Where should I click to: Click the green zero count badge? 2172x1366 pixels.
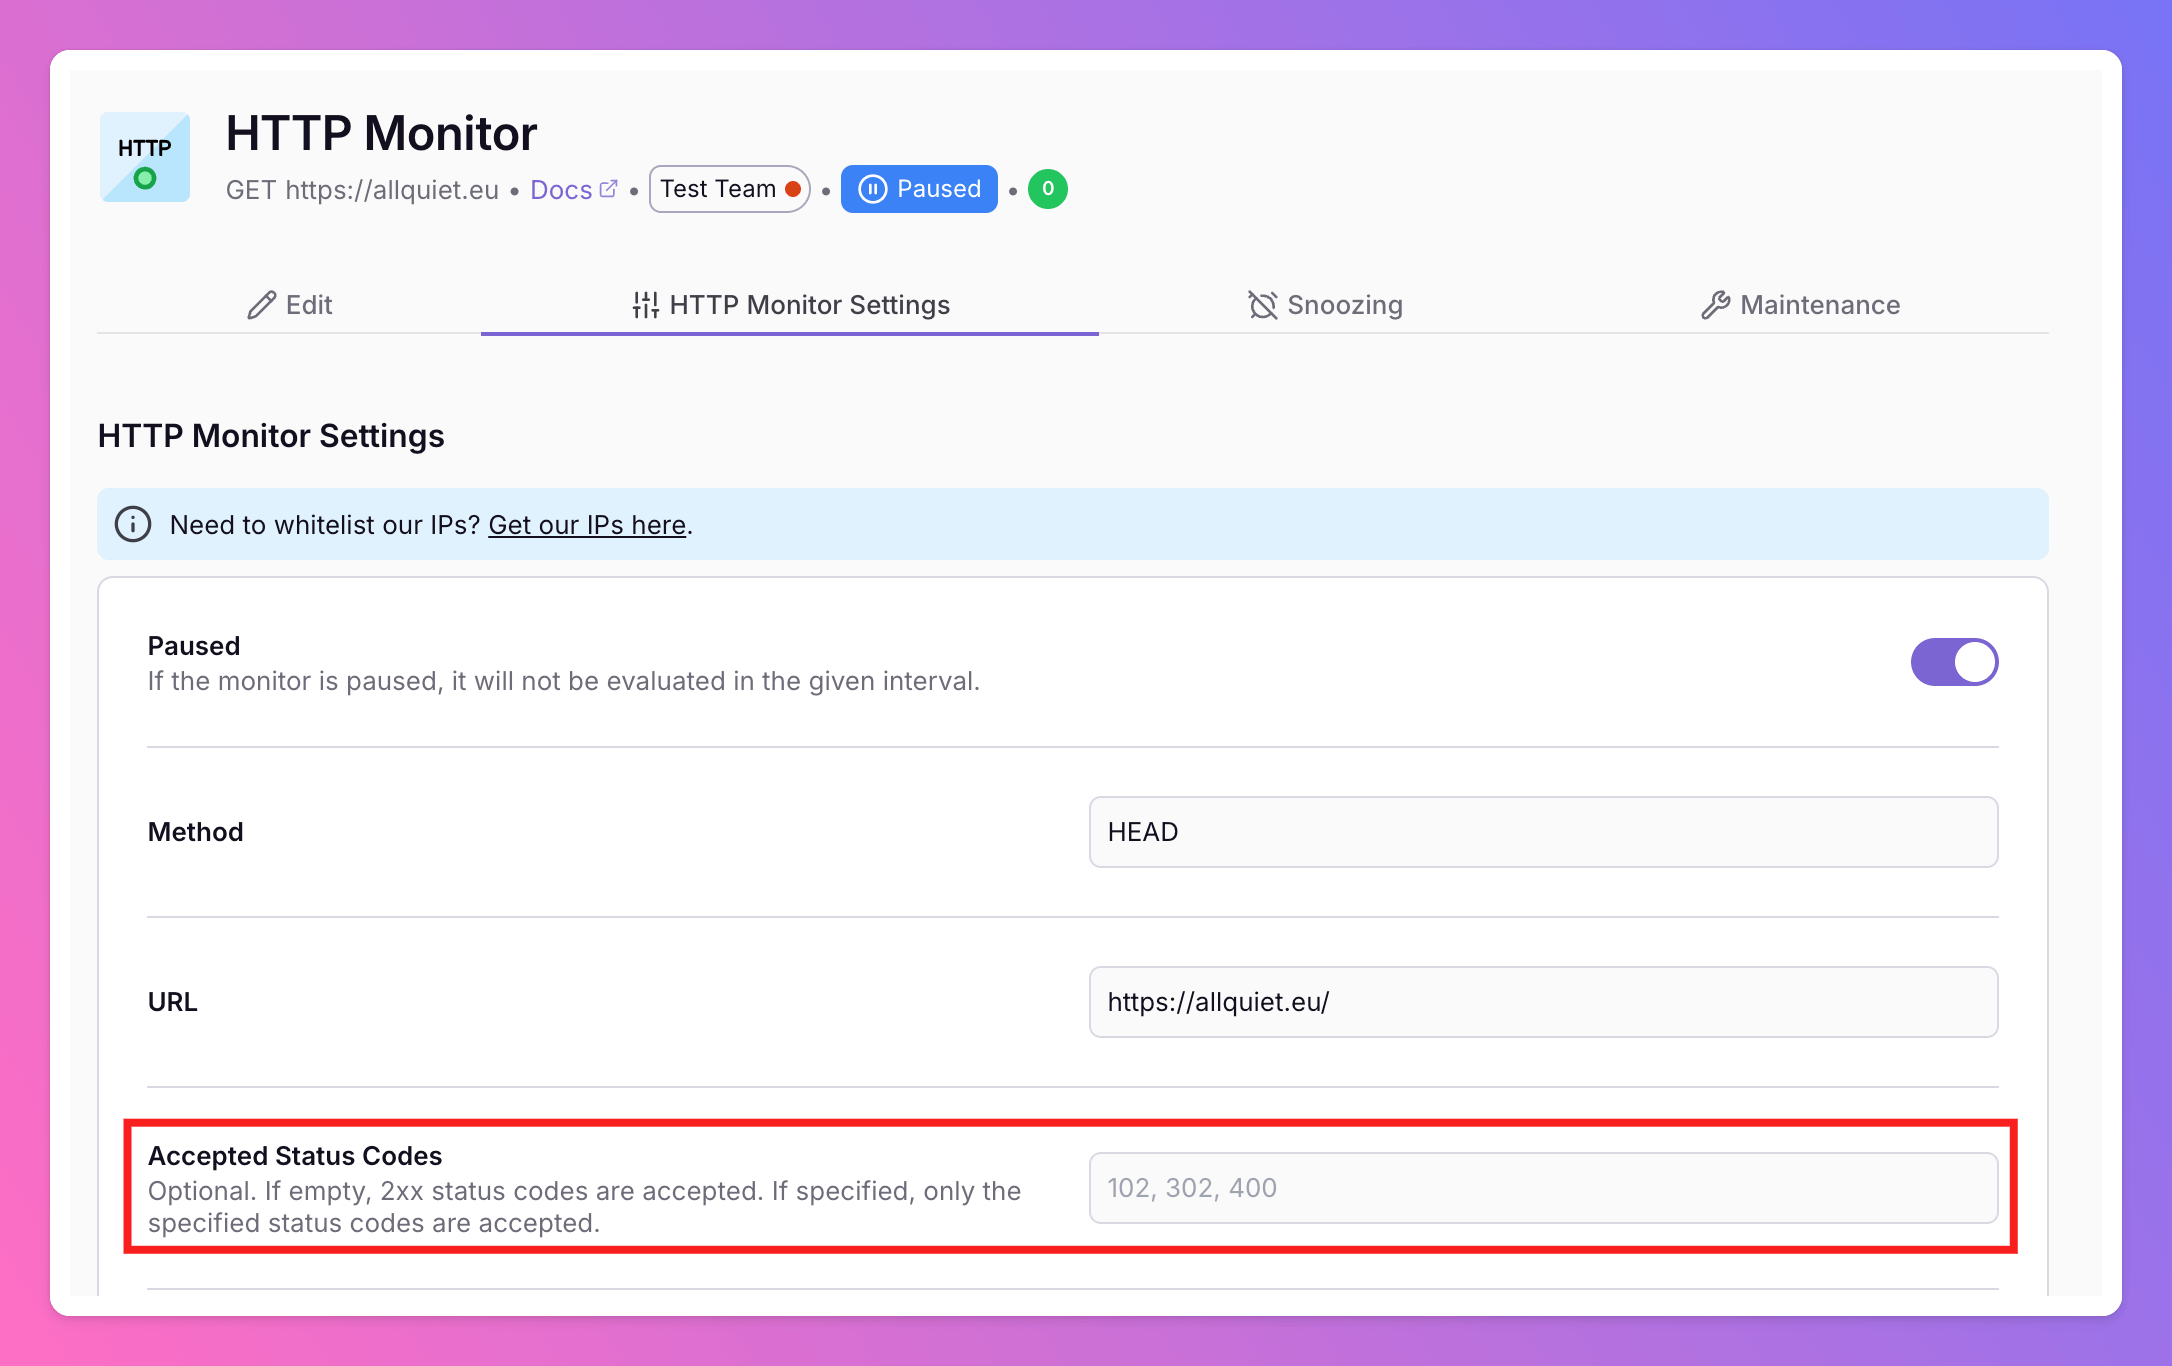1047,189
